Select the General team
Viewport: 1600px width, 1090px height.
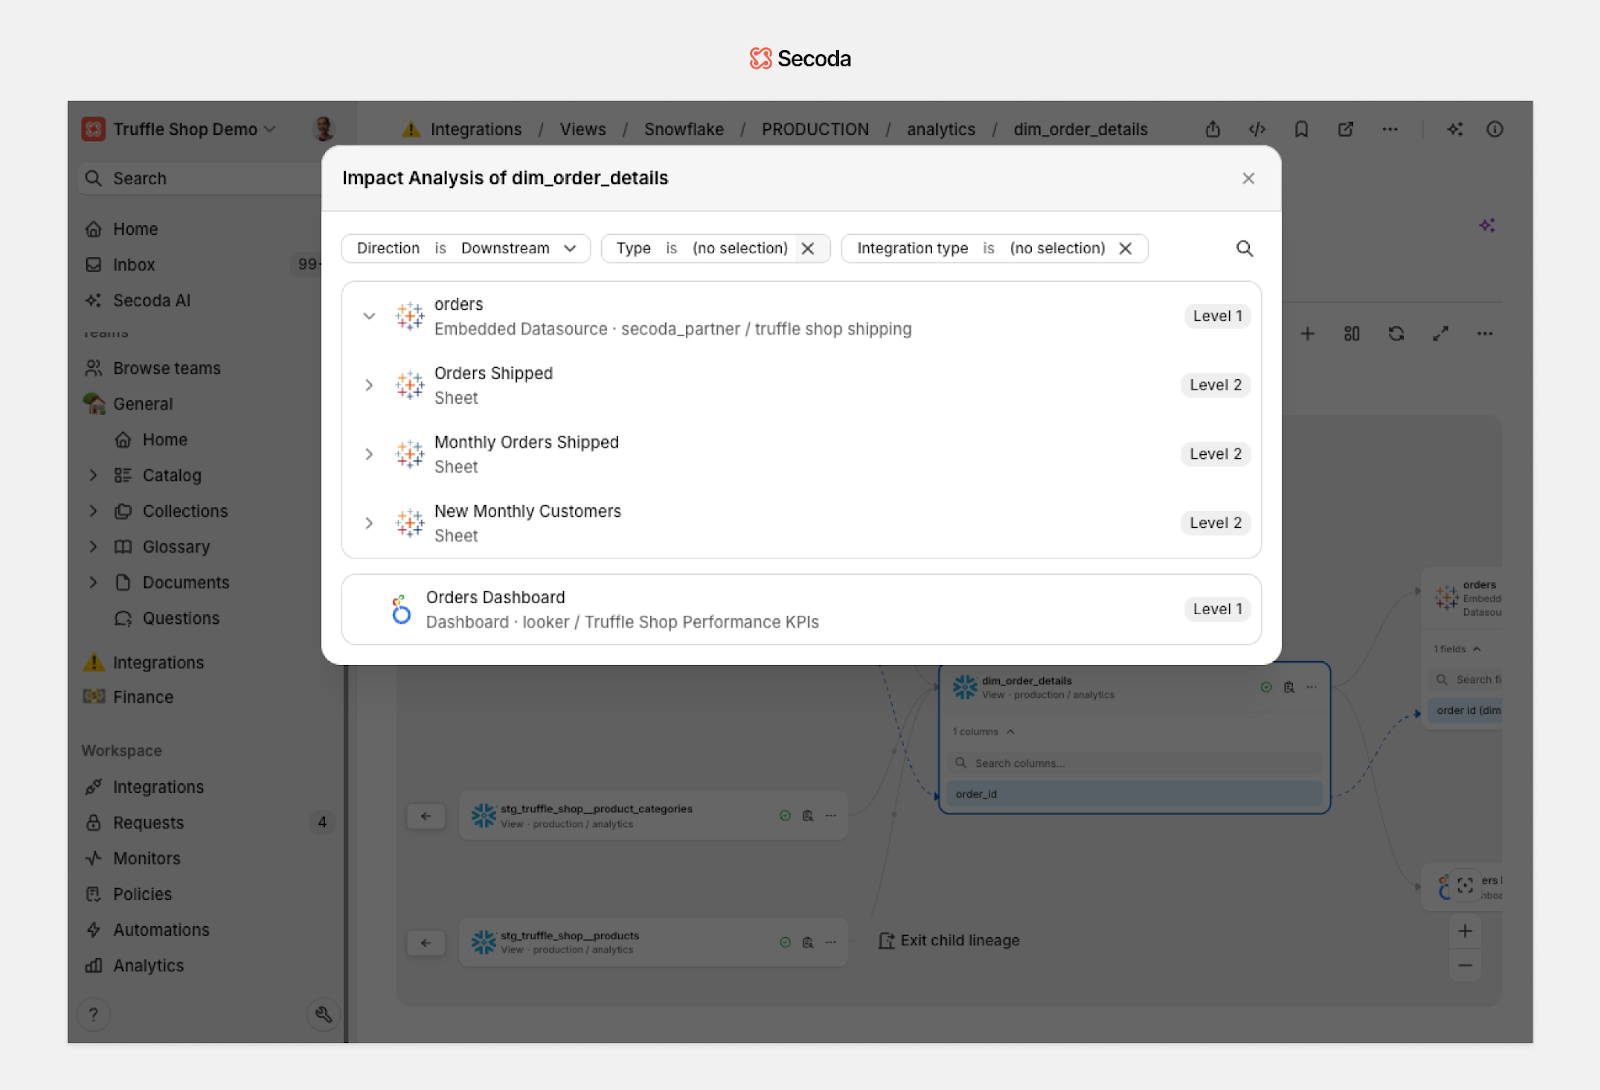[x=142, y=404]
